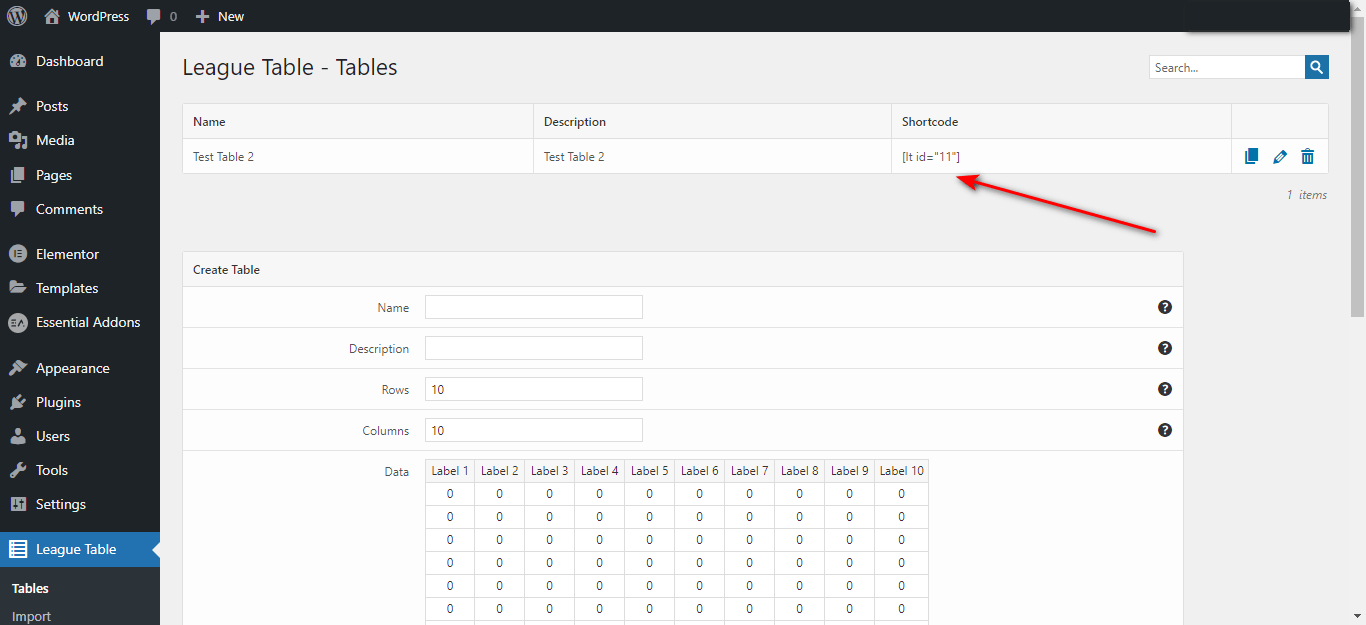Open help tooltip for the Name field
Viewport: 1366px width, 625px height.
click(x=1165, y=307)
